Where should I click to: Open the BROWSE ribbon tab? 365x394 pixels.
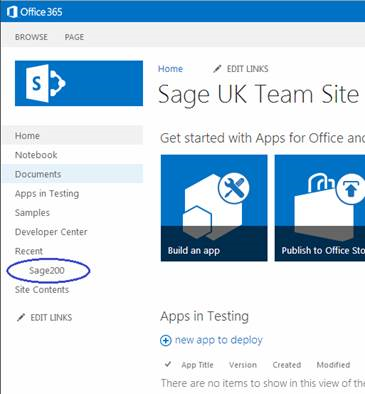point(31,37)
